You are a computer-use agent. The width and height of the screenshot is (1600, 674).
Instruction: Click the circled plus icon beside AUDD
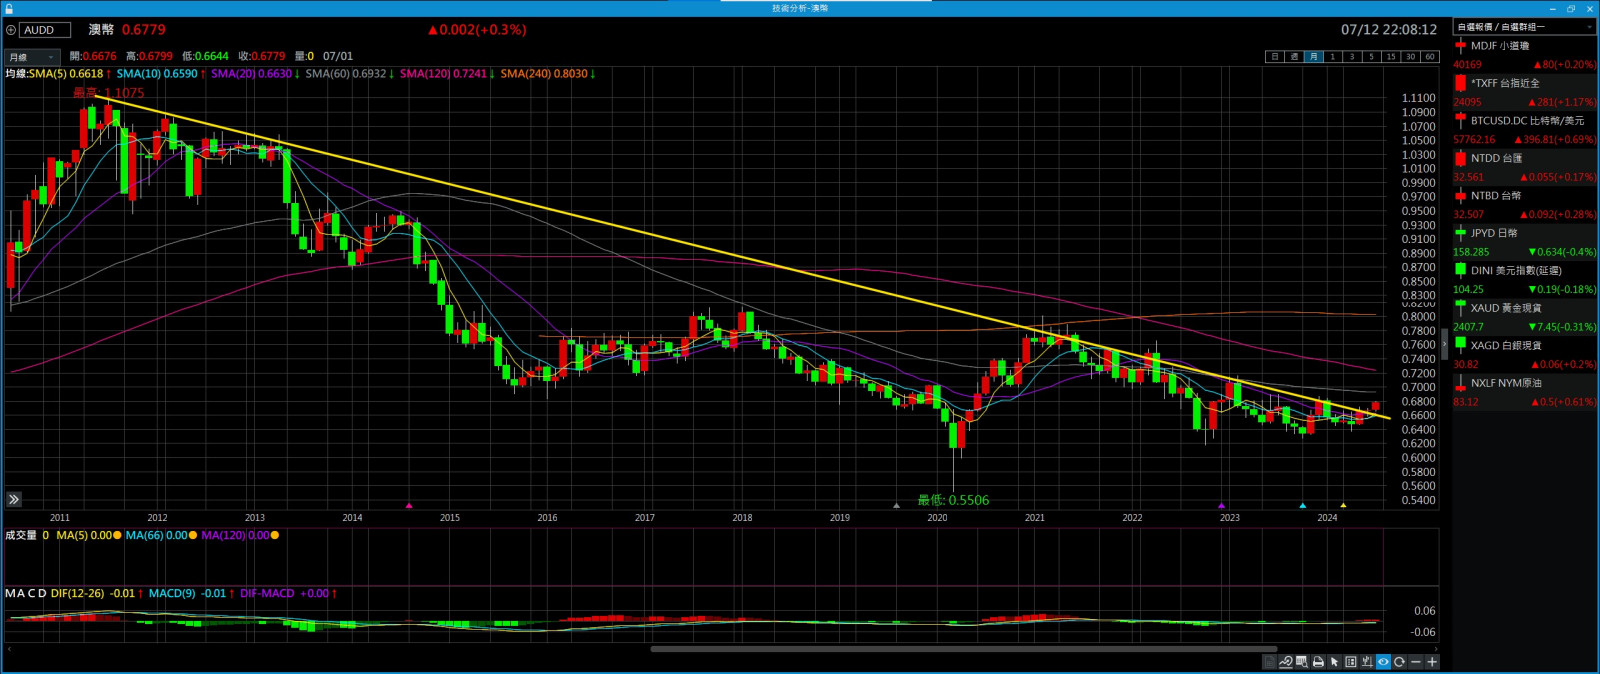click(11, 30)
